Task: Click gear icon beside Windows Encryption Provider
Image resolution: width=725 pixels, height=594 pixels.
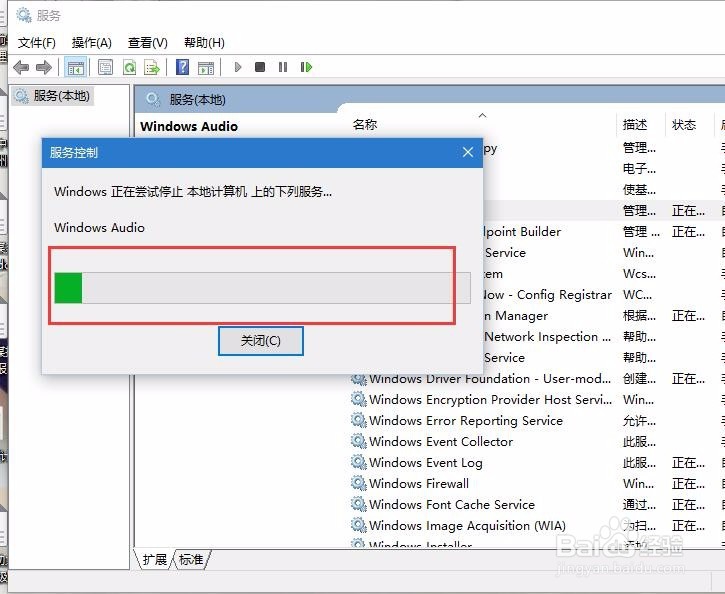Action: (358, 399)
